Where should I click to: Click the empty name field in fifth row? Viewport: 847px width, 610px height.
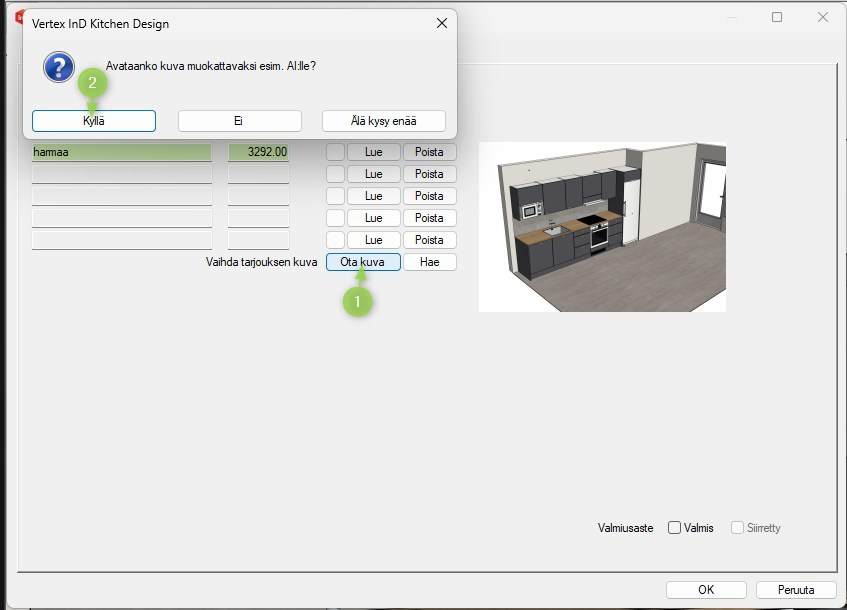tap(122, 240)
